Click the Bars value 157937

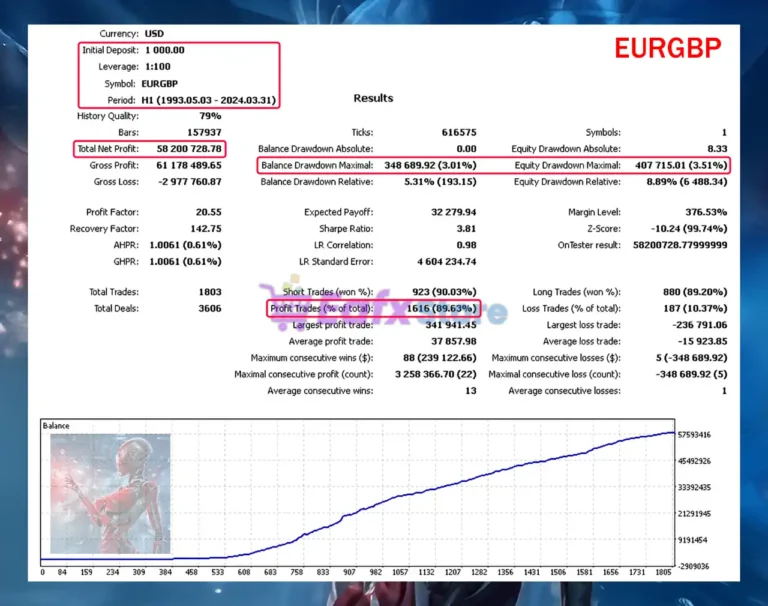click(x=204, y=132)
